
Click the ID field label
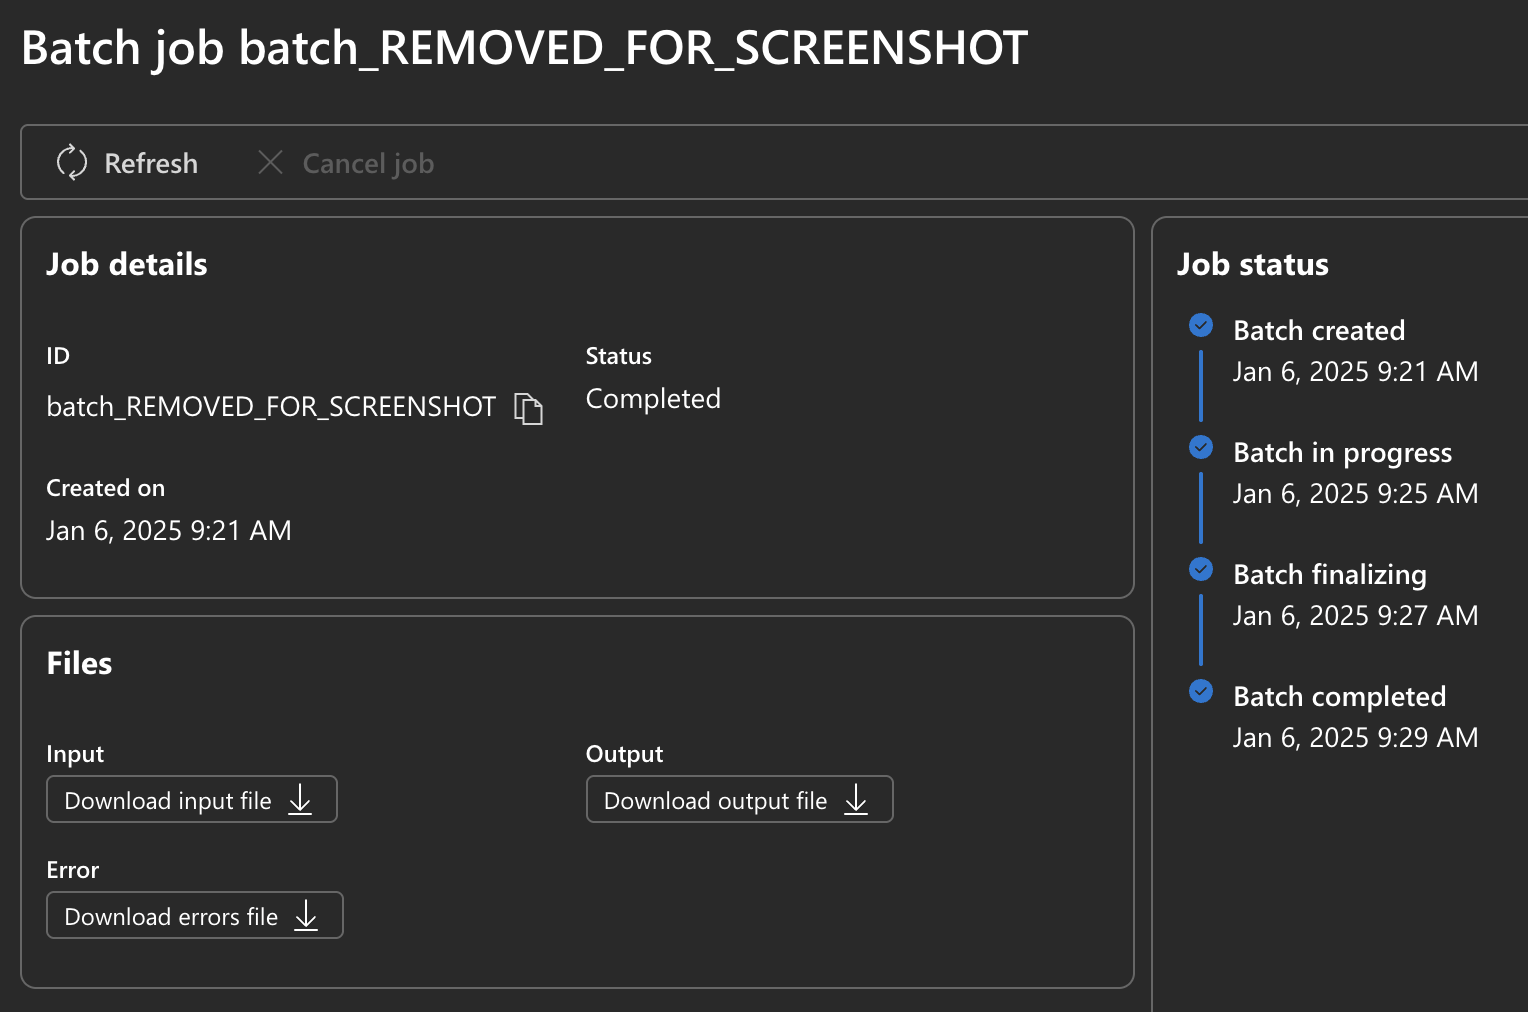58,356
